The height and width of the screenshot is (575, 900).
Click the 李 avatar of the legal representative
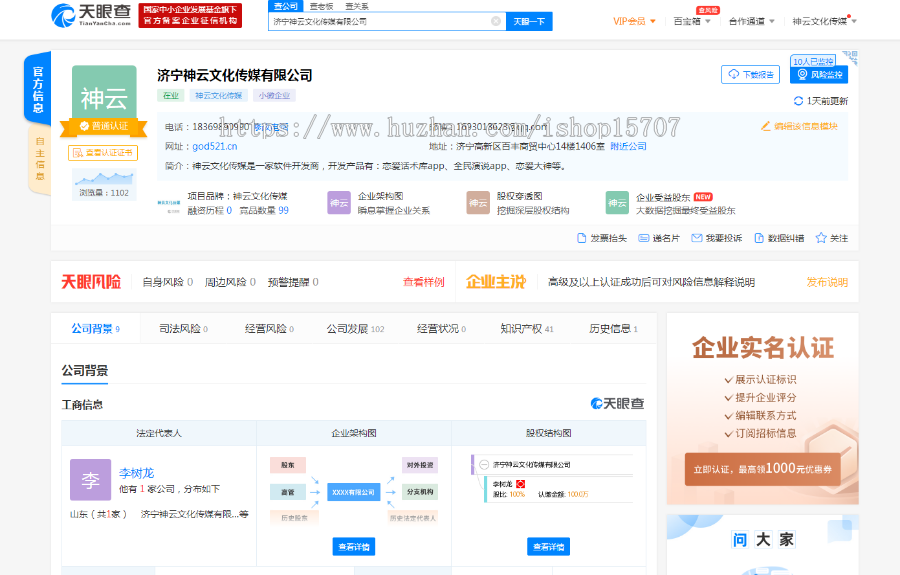tap(90, 480)
